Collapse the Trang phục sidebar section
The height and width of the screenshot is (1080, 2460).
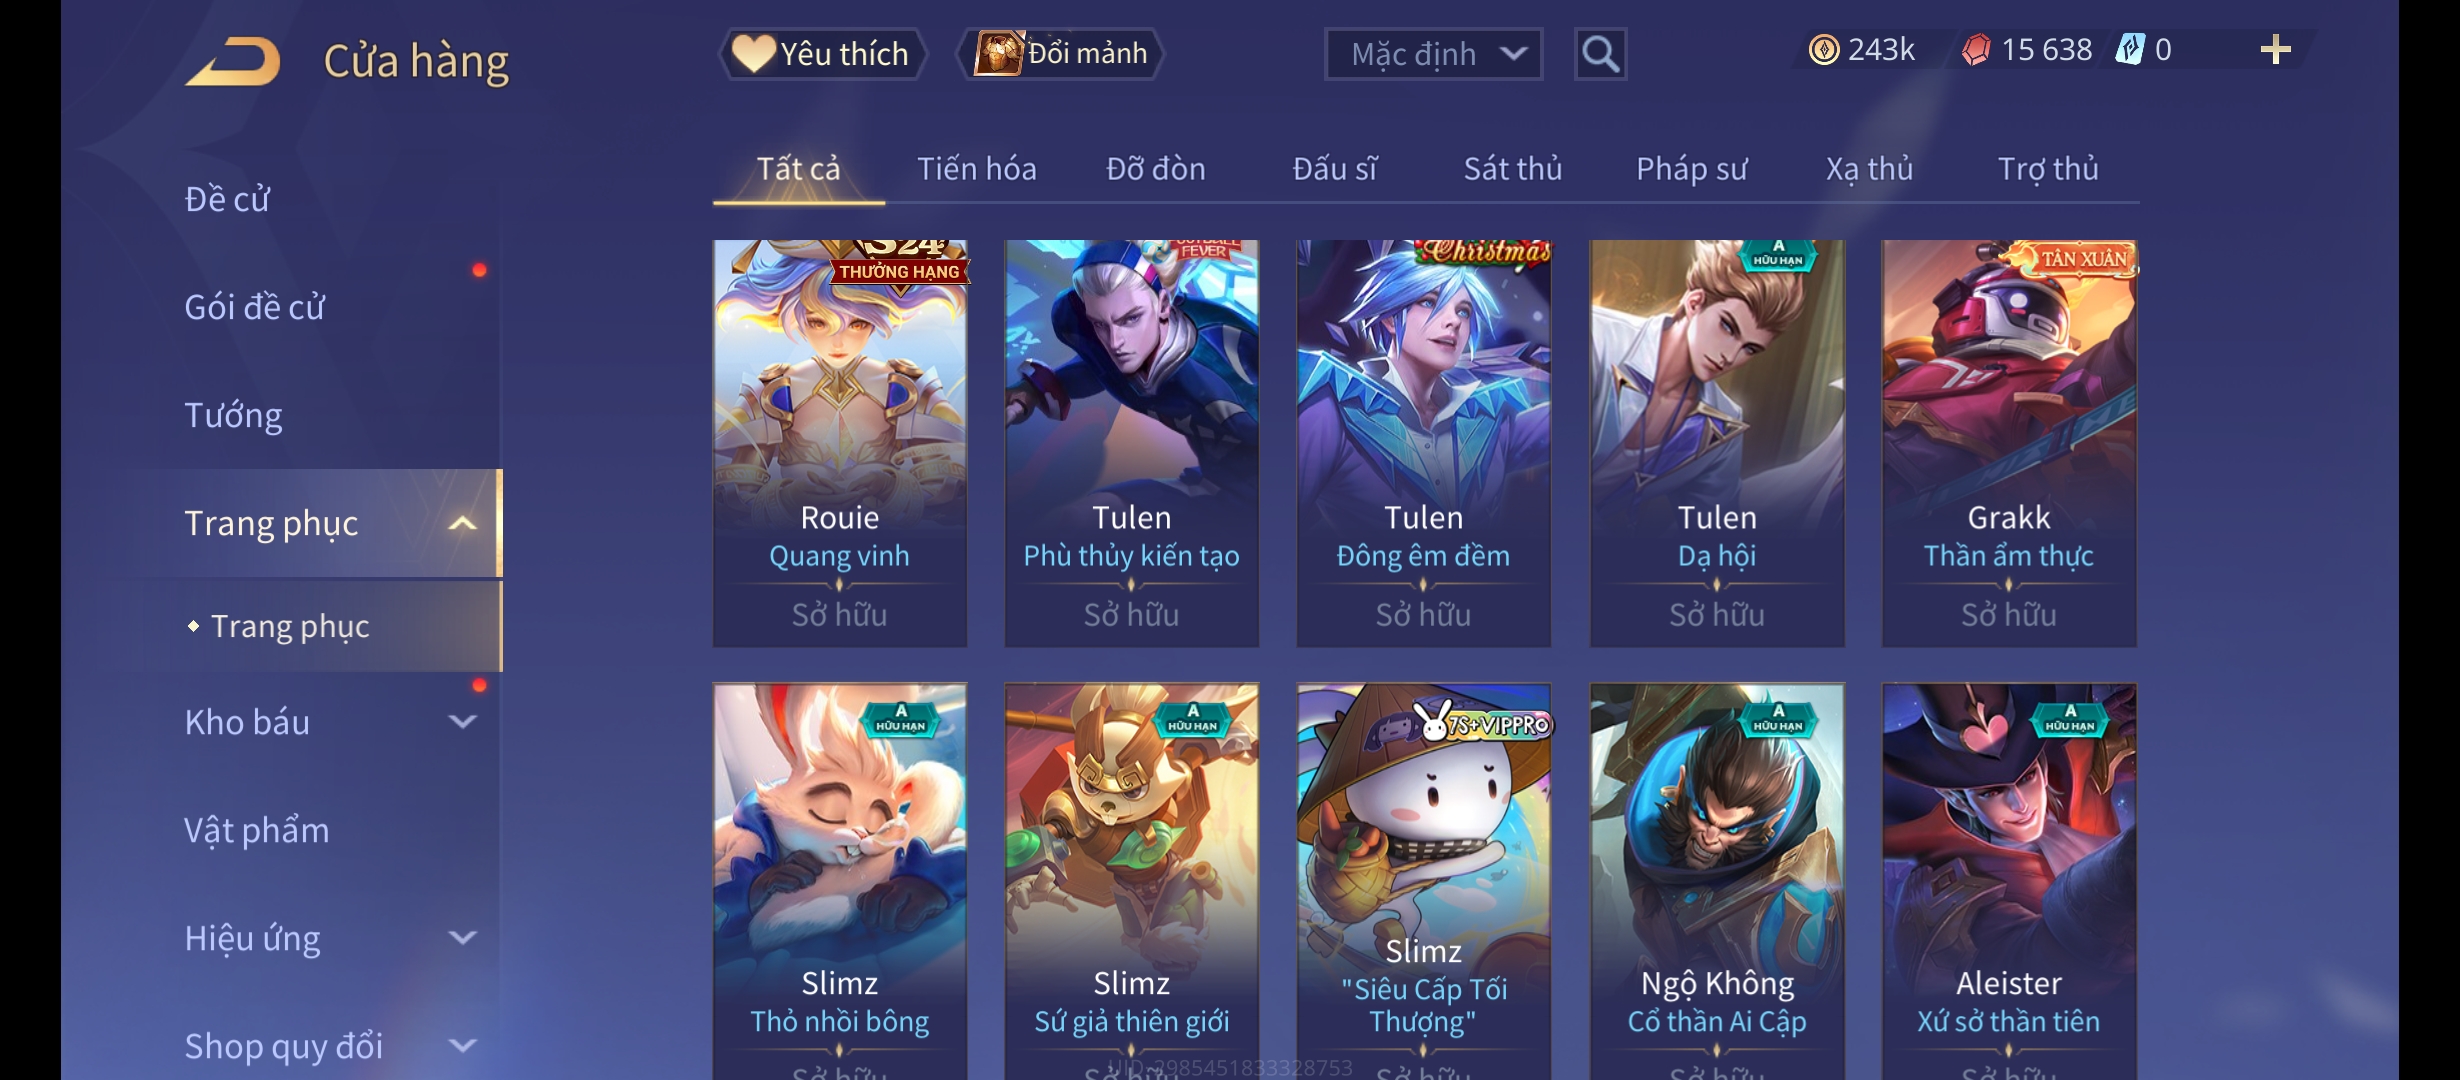(x=462, y=523)
